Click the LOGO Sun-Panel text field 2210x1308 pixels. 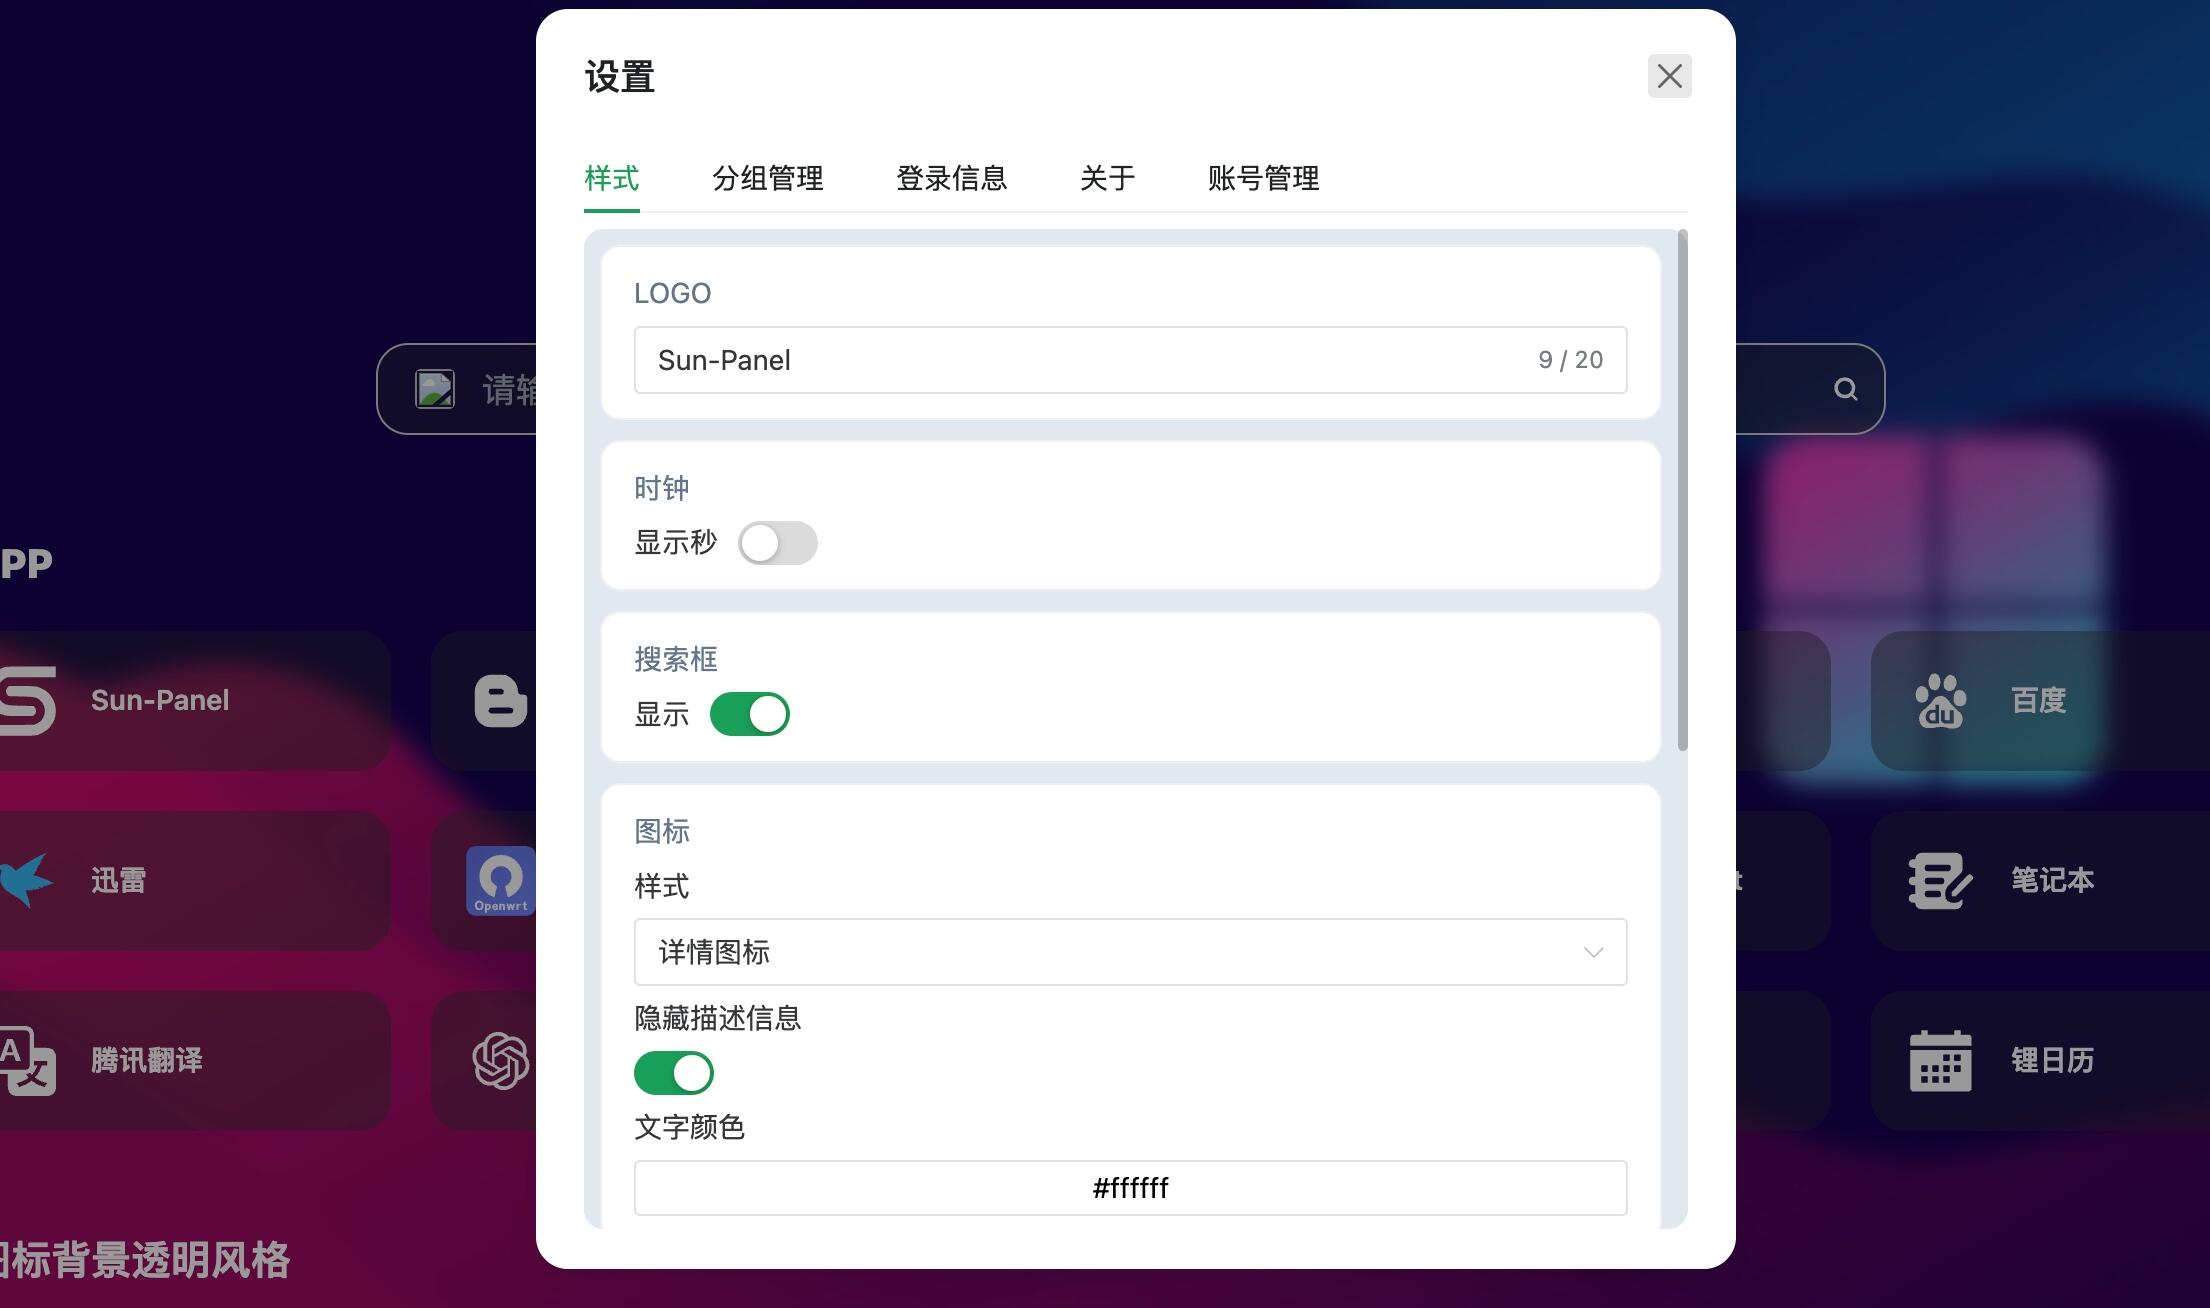click(1130, 360)
